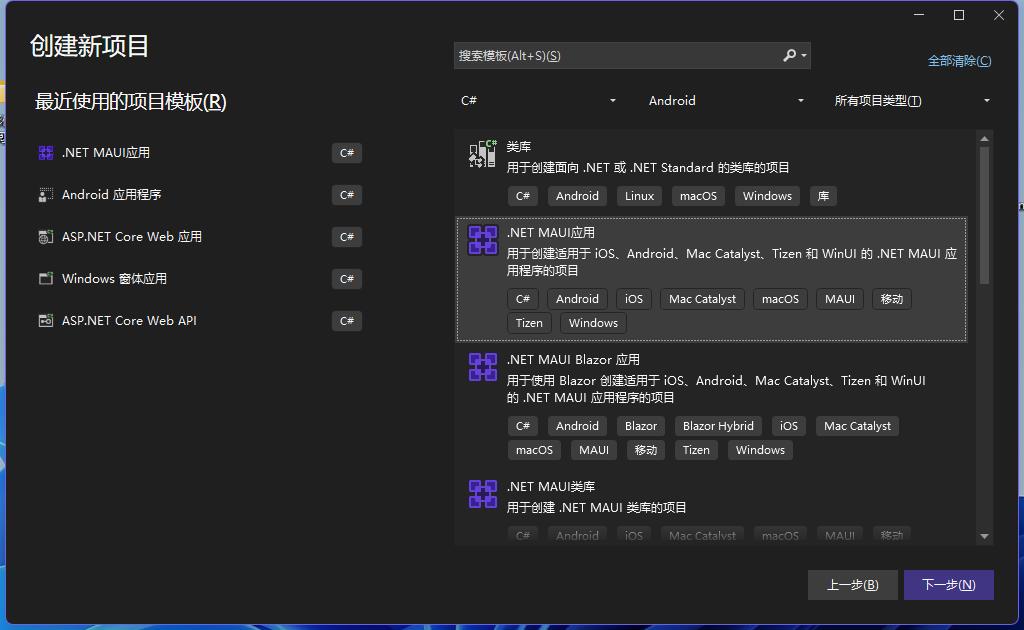1024x630 pixels.
Task: Click the .NET MAUI应用 icon in recent templates
Action: [46, 153]
